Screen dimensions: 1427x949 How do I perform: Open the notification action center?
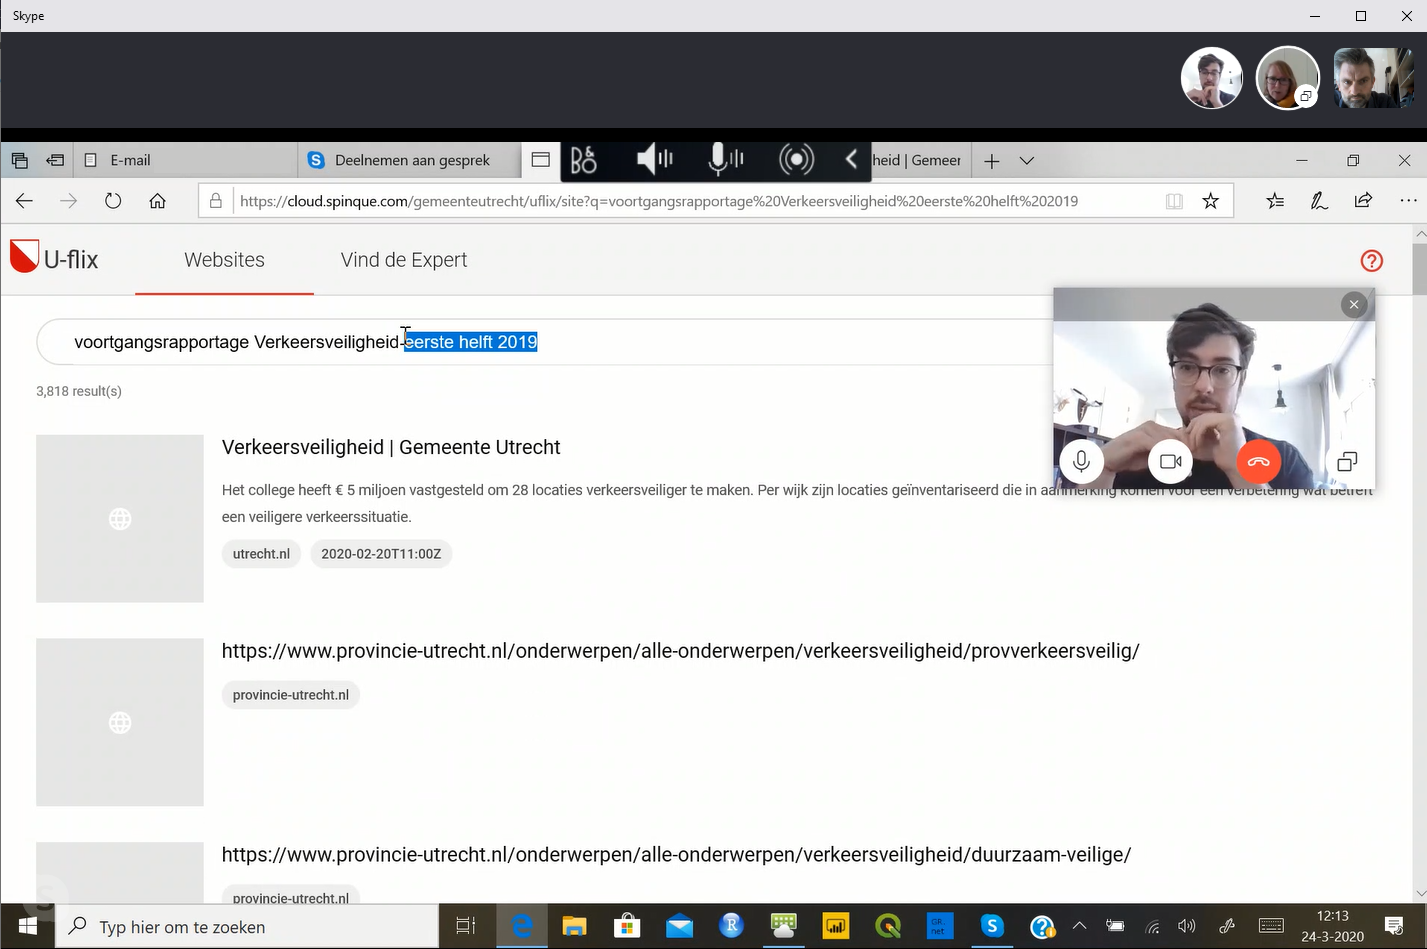tap(1395, 927)
